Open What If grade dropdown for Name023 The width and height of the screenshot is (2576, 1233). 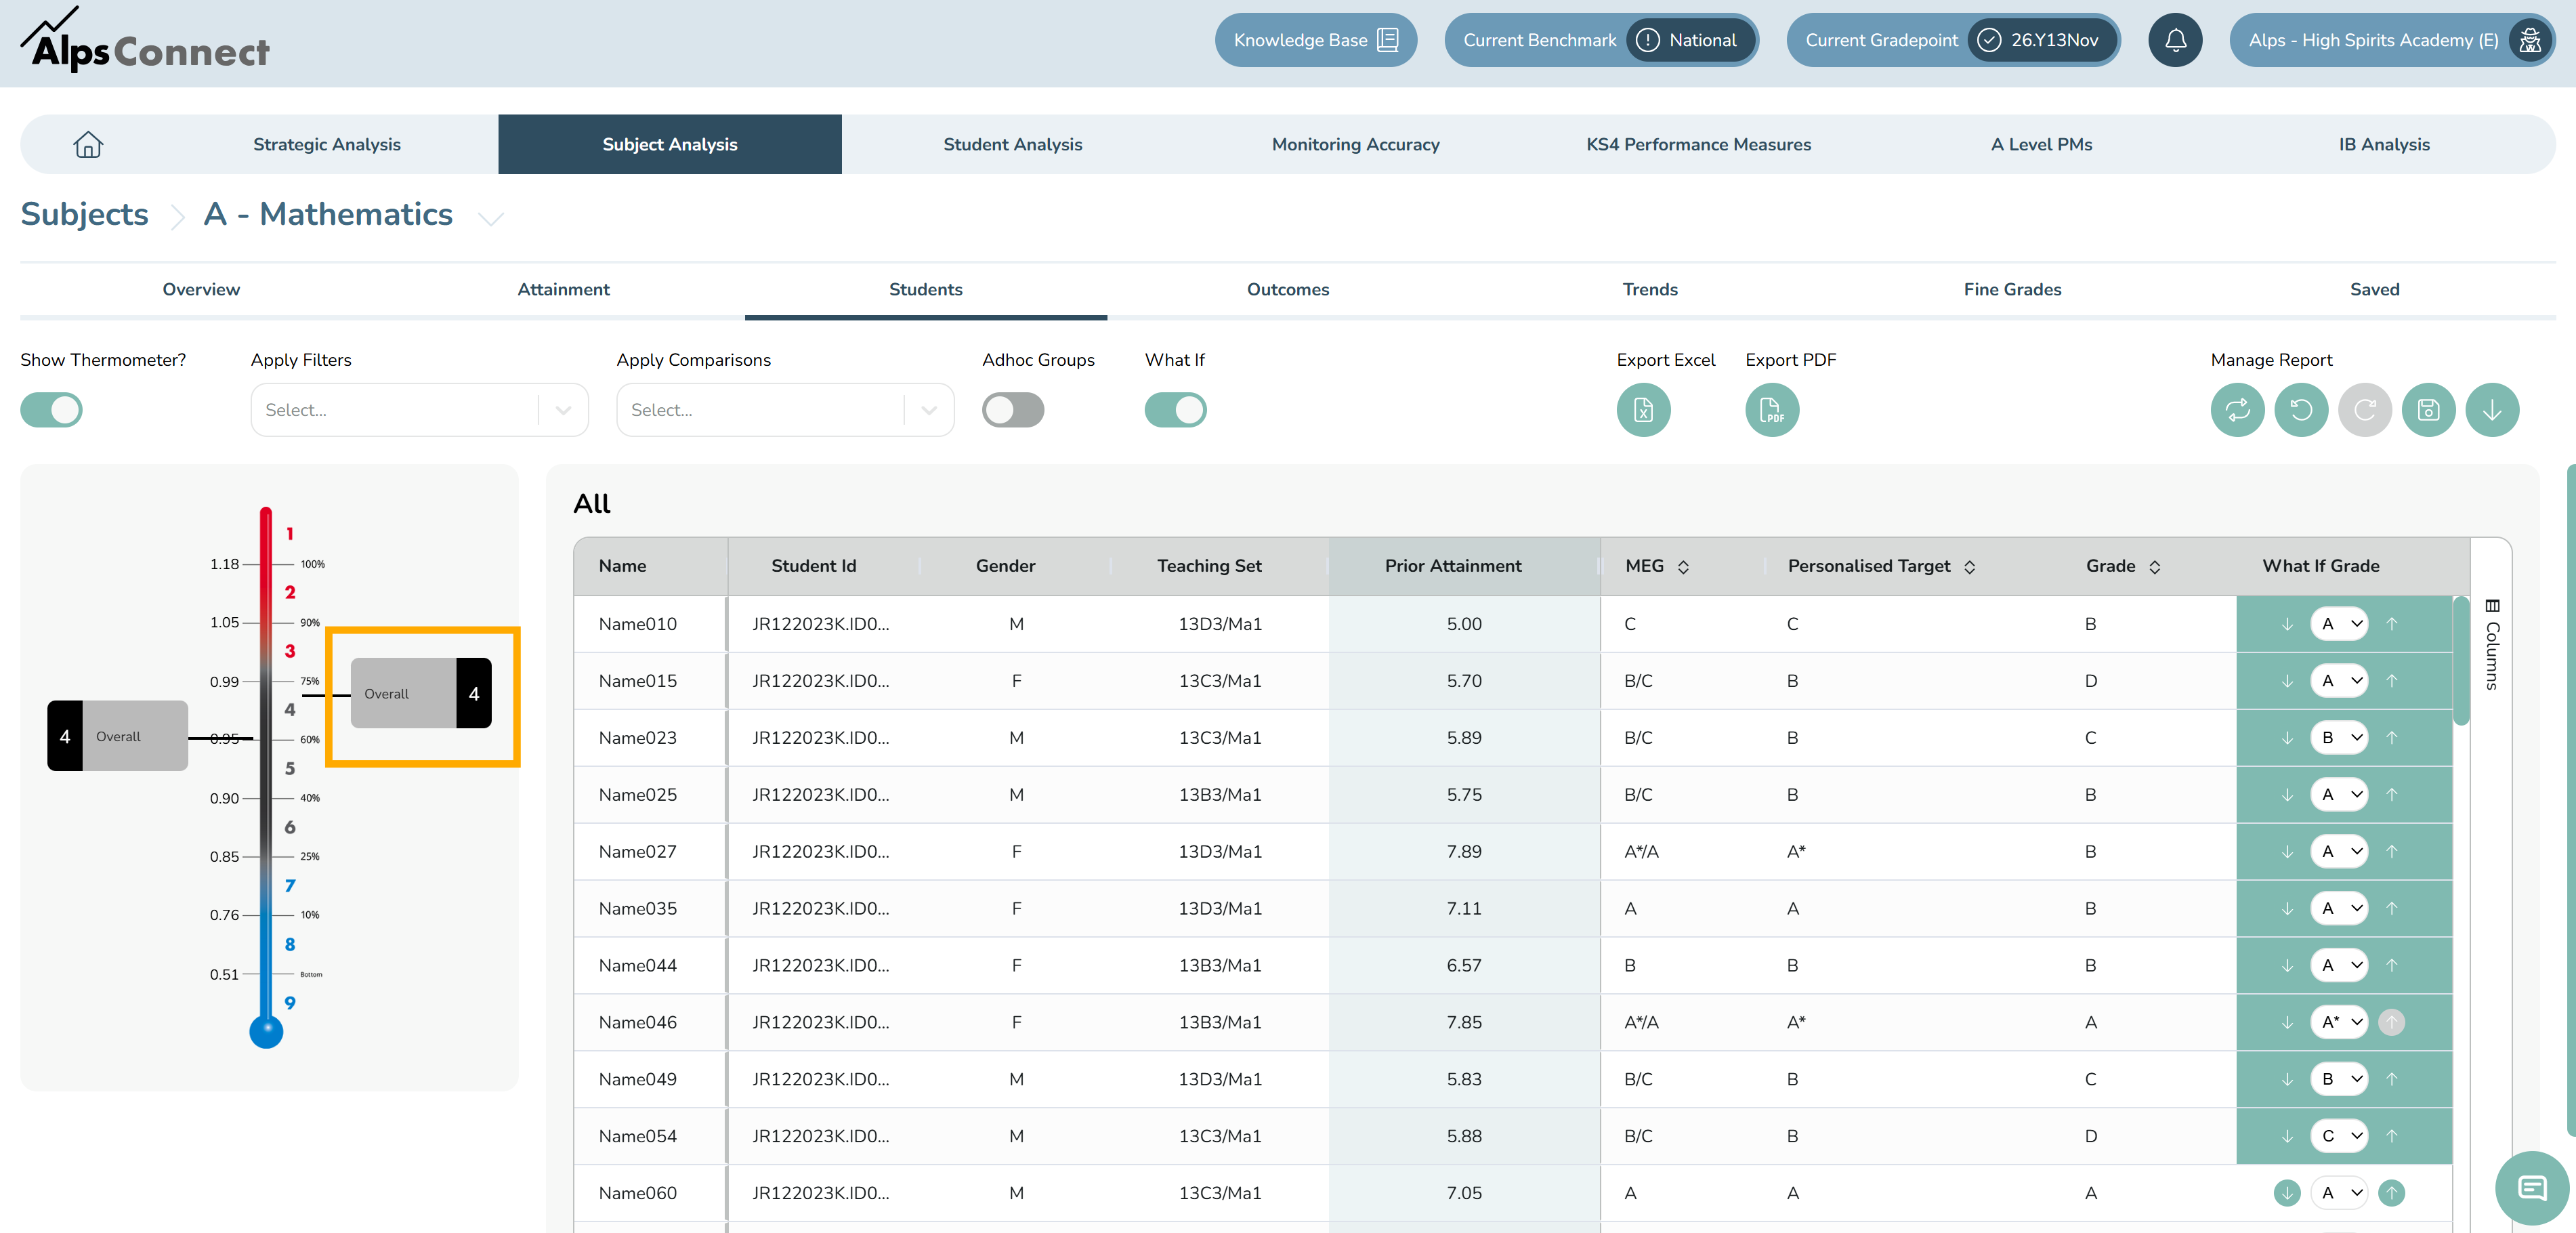[x=2339, y=738]
